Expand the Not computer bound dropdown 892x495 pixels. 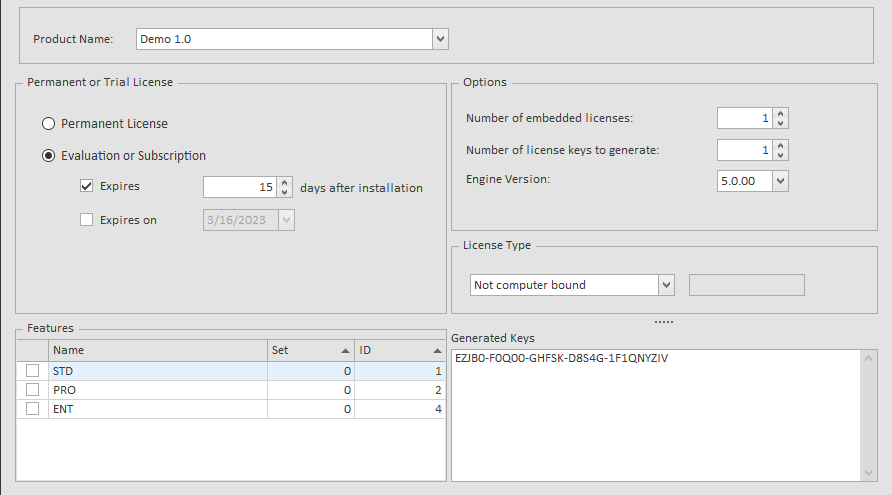click(x=666, y=285)
